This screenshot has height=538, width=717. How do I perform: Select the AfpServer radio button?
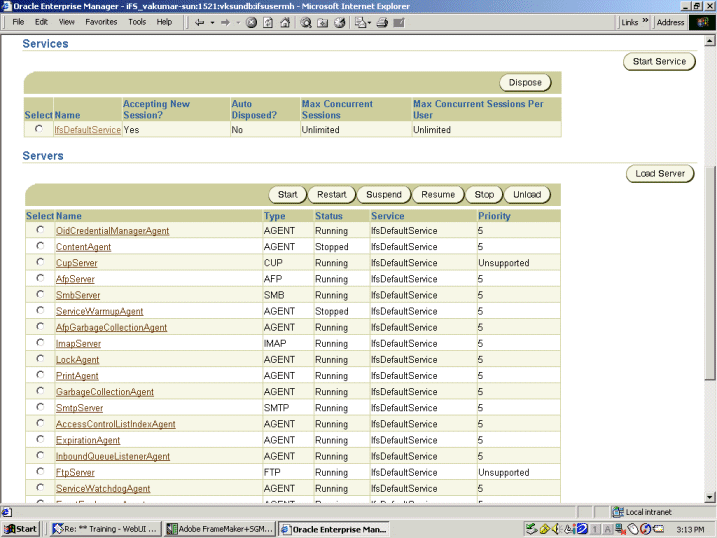[x=40, y=278]
